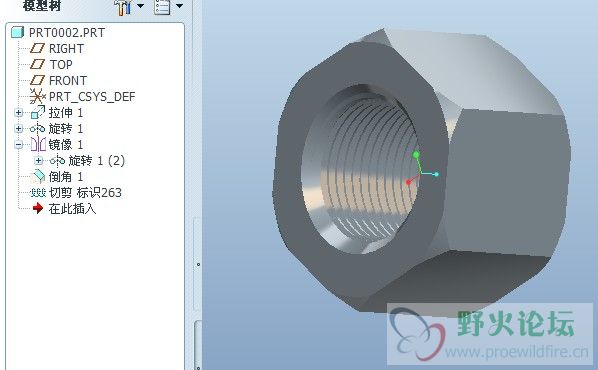Expand the 拉伸 1 extrude feature
Viewport: 598px width, 370px height.
pyautogui.click(x=18, y=113)
